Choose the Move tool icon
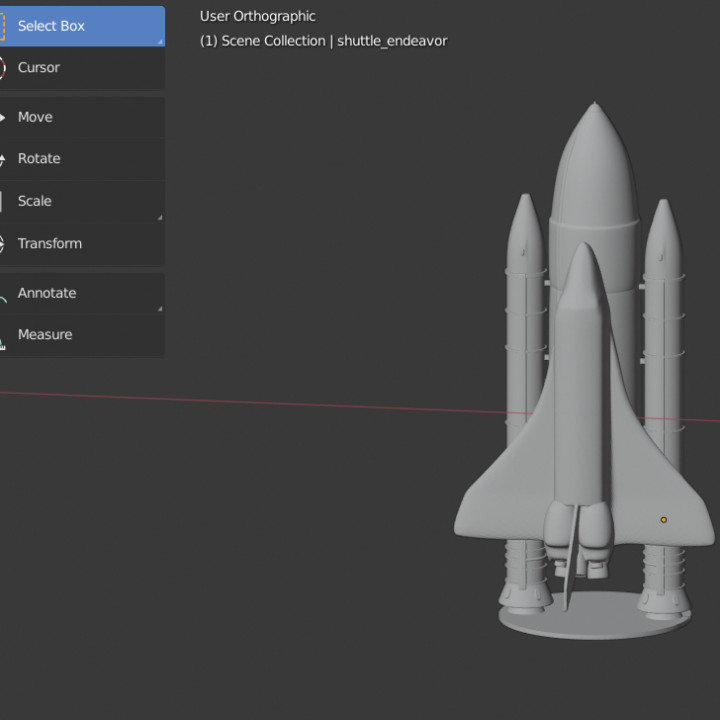 tap(3, 117)
